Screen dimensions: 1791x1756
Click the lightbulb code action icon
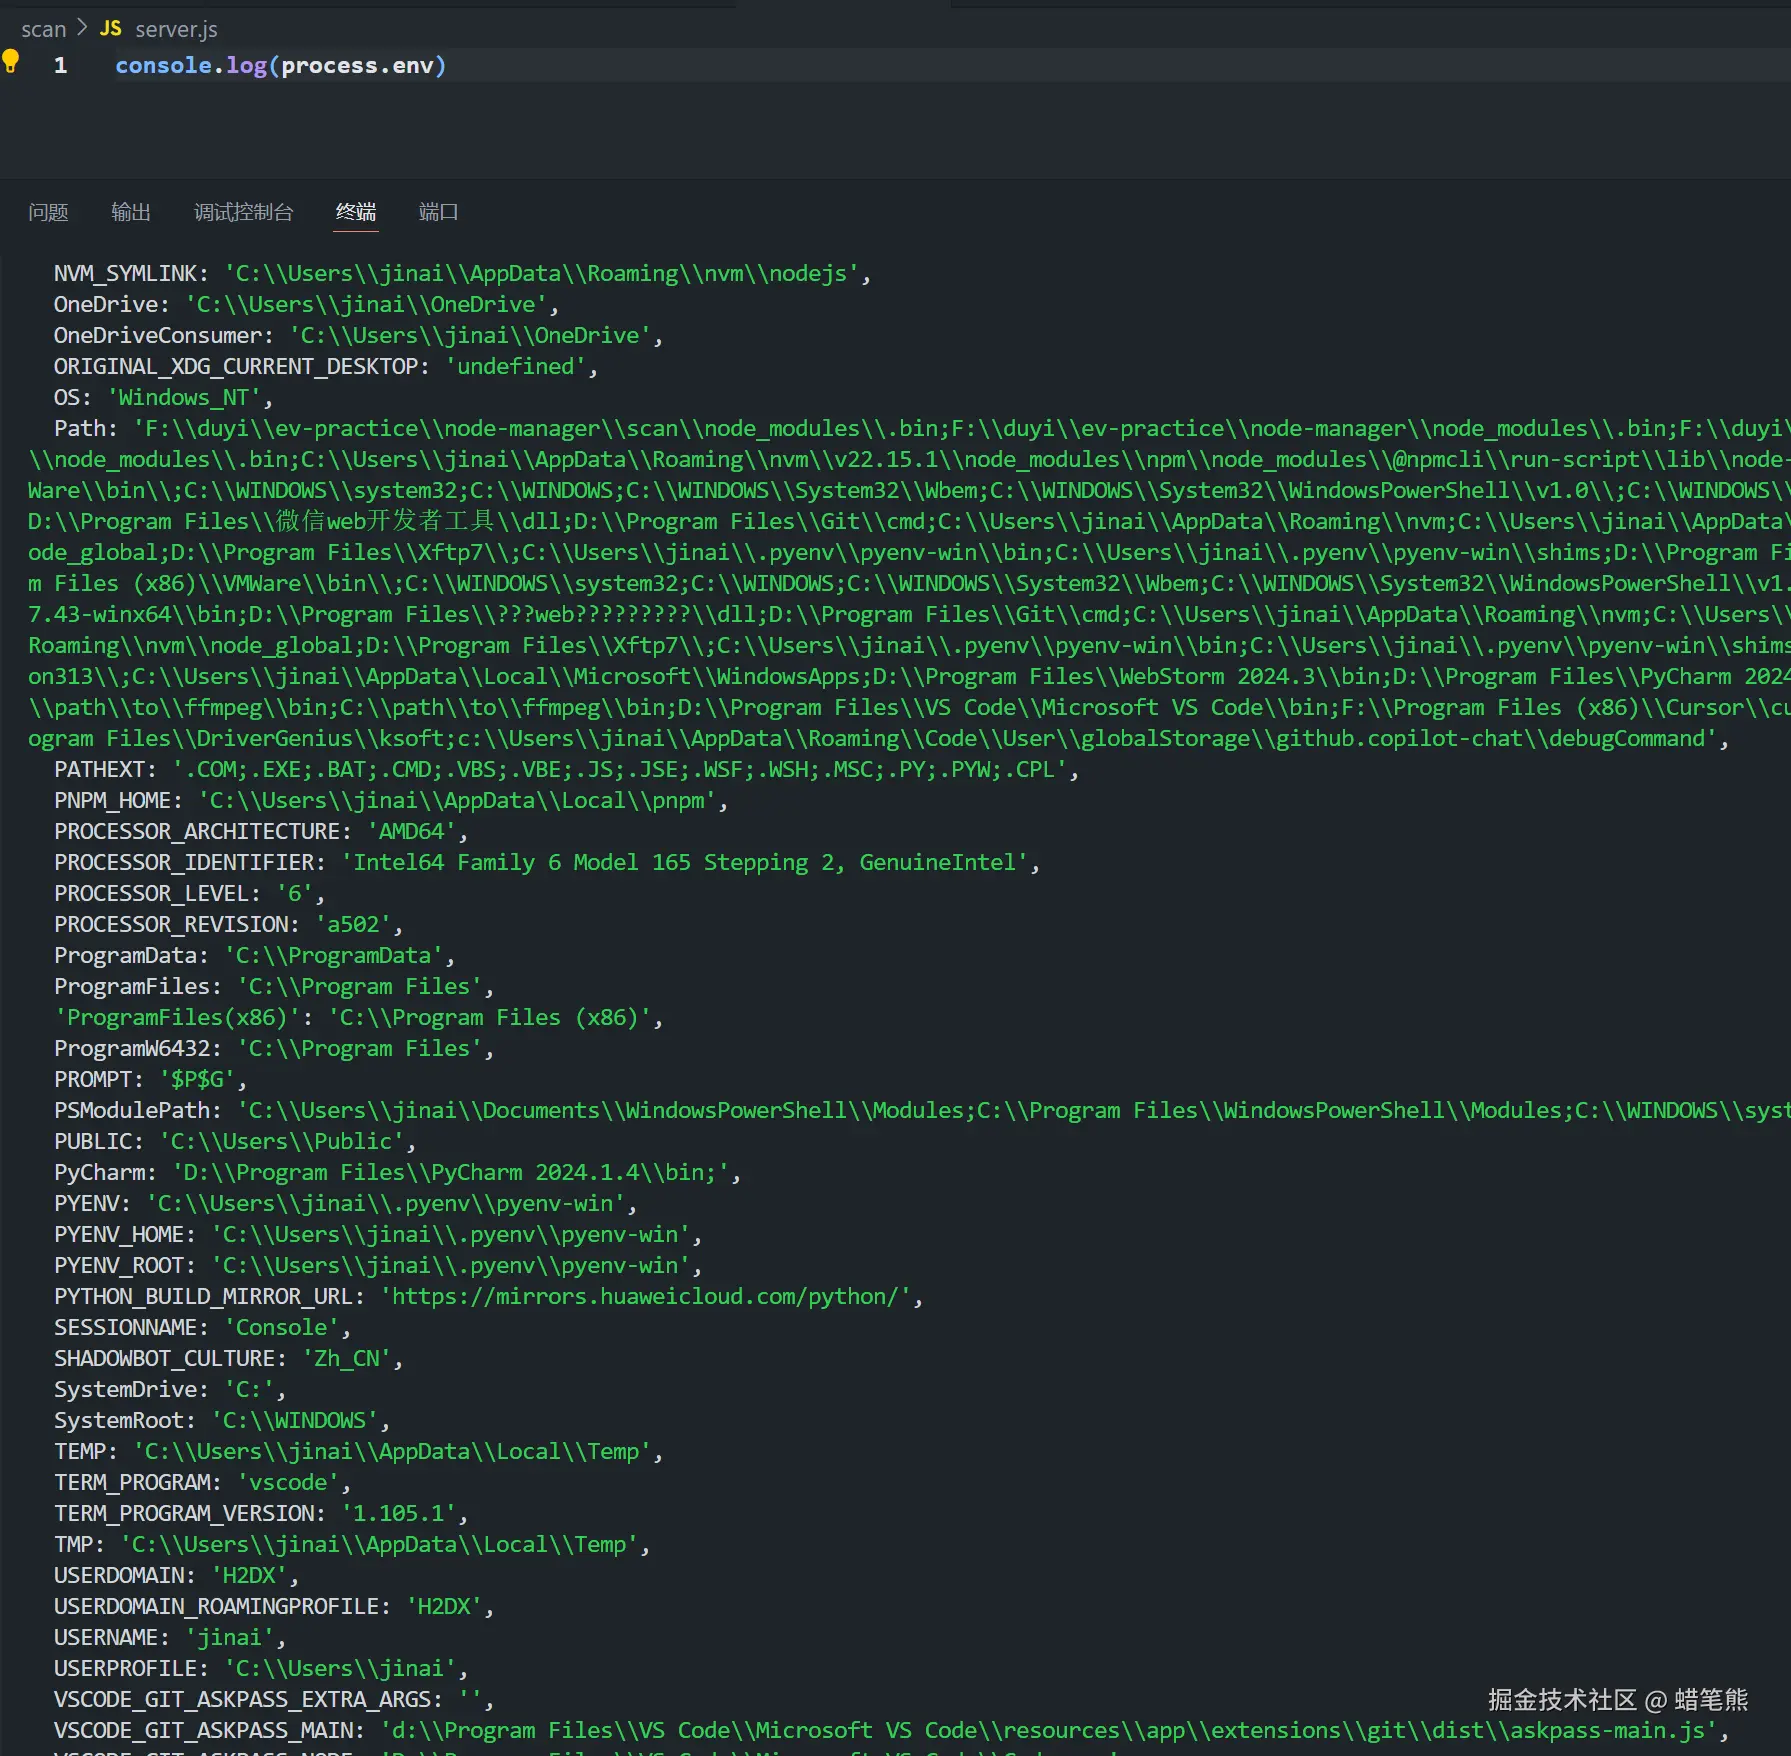point(11,62)
